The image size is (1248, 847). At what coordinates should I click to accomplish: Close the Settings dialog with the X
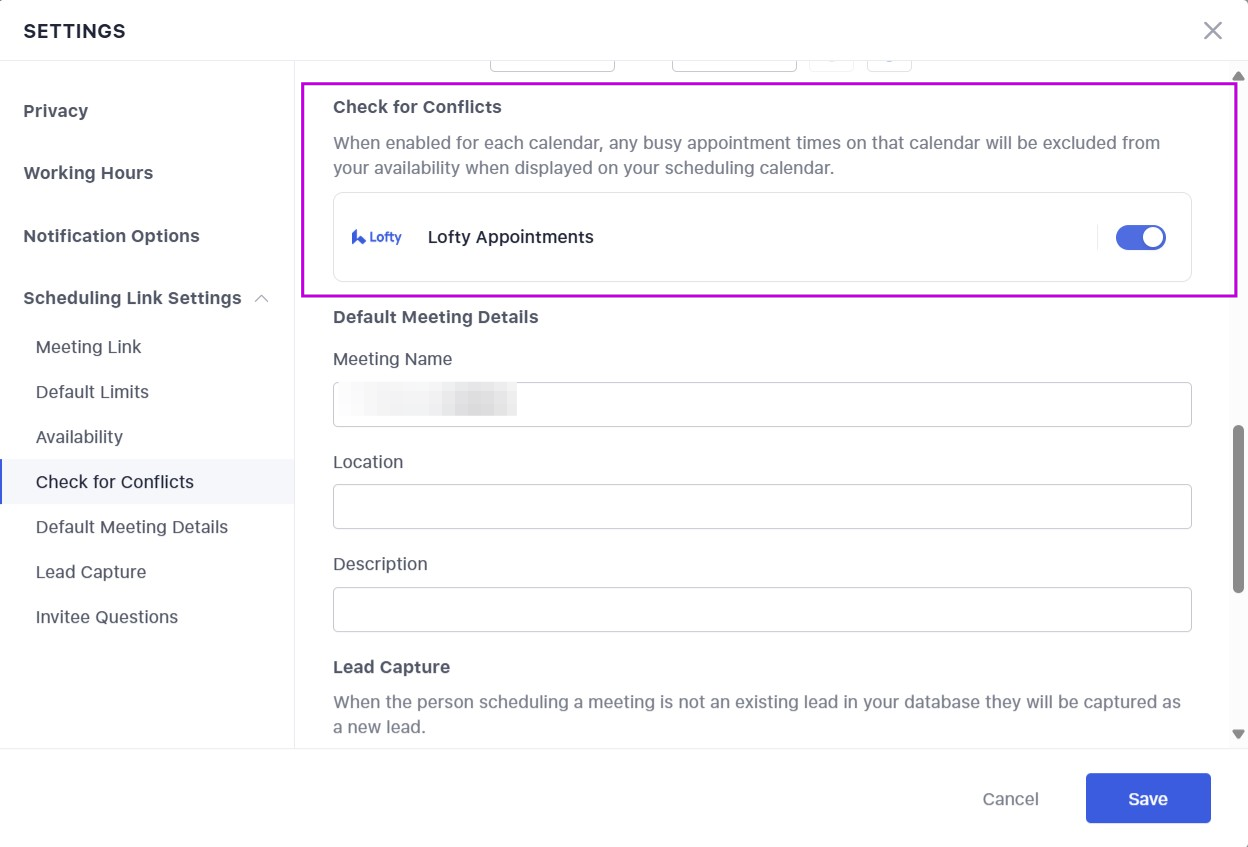click(1212, 31)
